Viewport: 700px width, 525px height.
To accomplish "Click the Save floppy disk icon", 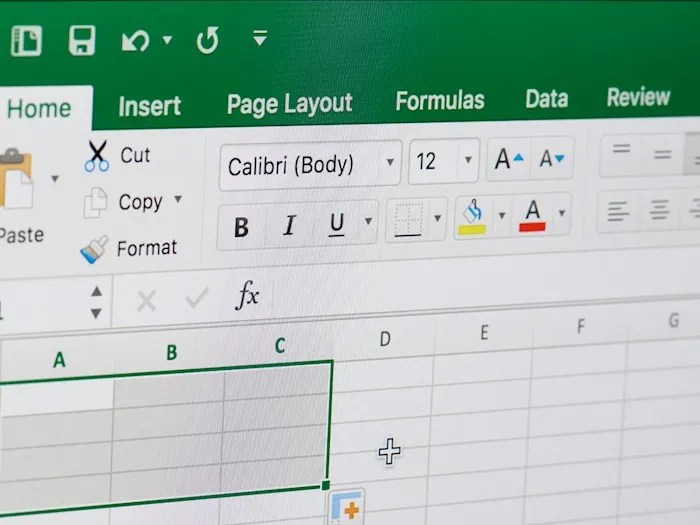I will point(82,41).
